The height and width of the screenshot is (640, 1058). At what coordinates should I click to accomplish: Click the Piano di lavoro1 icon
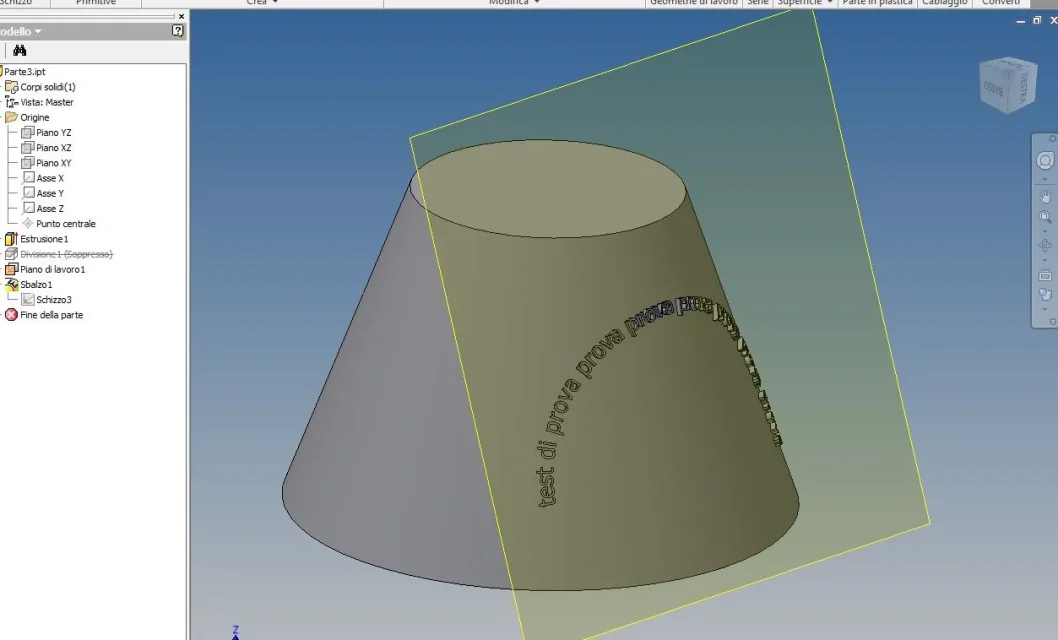[11, 269]
